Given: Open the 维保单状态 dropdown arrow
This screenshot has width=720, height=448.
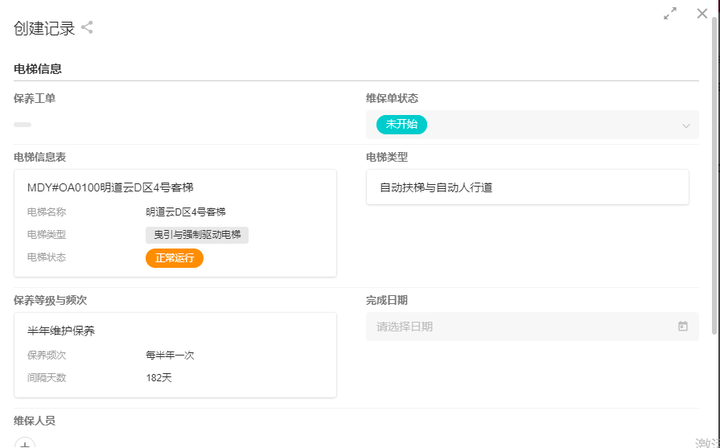Looking at the screenshot, I should point(686,126).
